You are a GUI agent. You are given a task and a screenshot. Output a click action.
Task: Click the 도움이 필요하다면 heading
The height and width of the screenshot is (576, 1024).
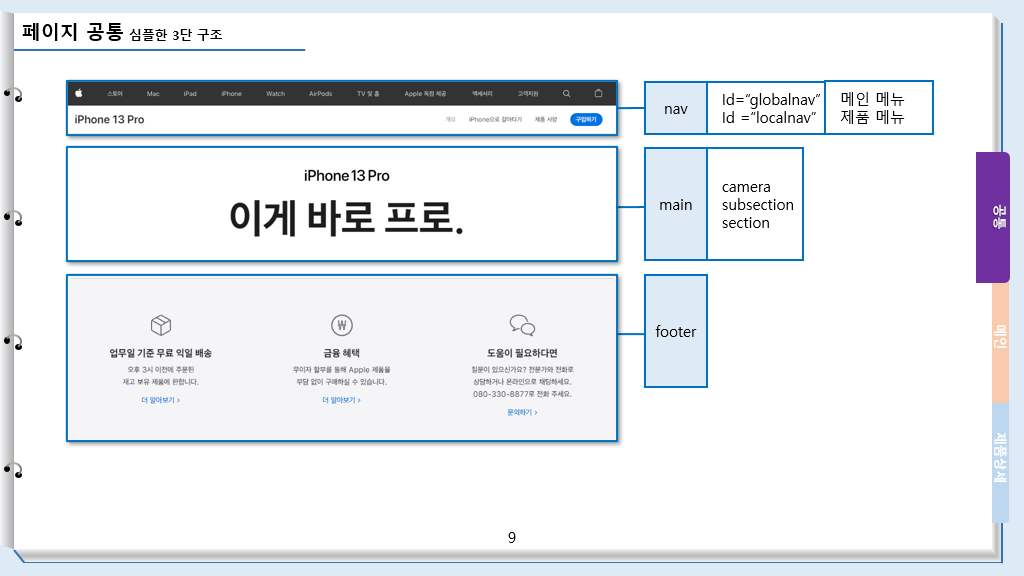tap(522, 353)
